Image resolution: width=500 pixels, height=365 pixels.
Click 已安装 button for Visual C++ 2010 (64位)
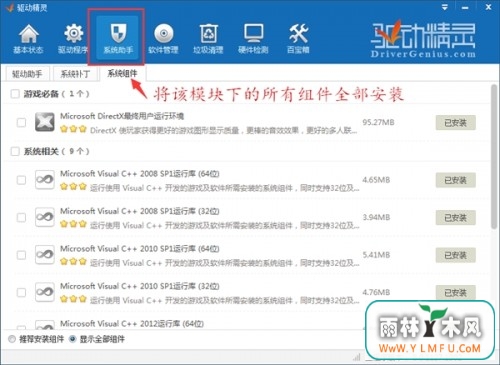click(x=455, y=255)
